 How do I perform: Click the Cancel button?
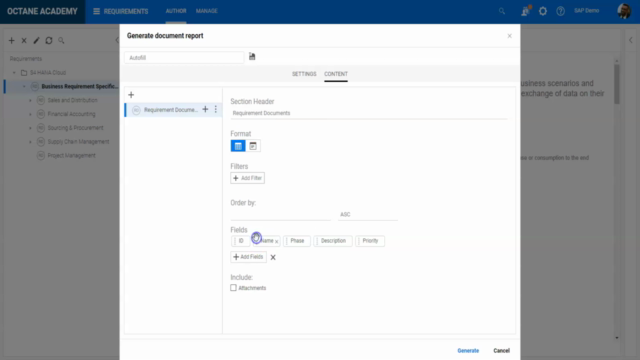[x=501, y=351]
